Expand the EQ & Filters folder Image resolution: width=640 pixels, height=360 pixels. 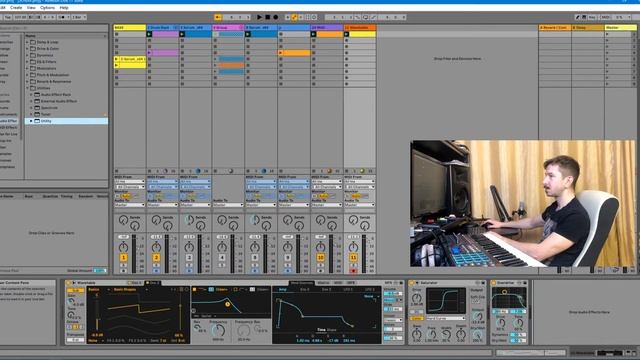(27, 62)
